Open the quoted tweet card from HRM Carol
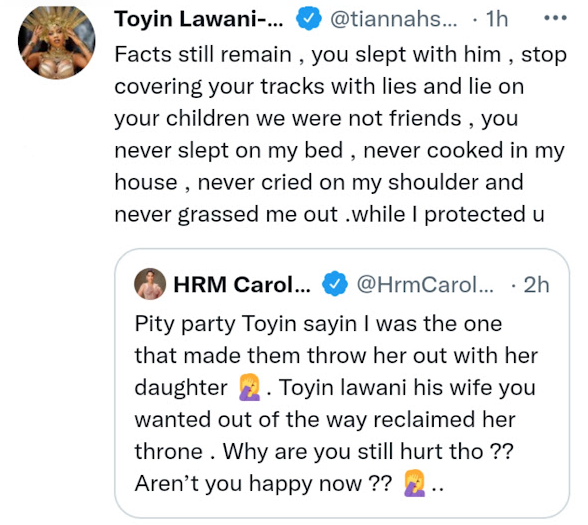The height and width of the screenshot is (525, 588). (342, 383)
